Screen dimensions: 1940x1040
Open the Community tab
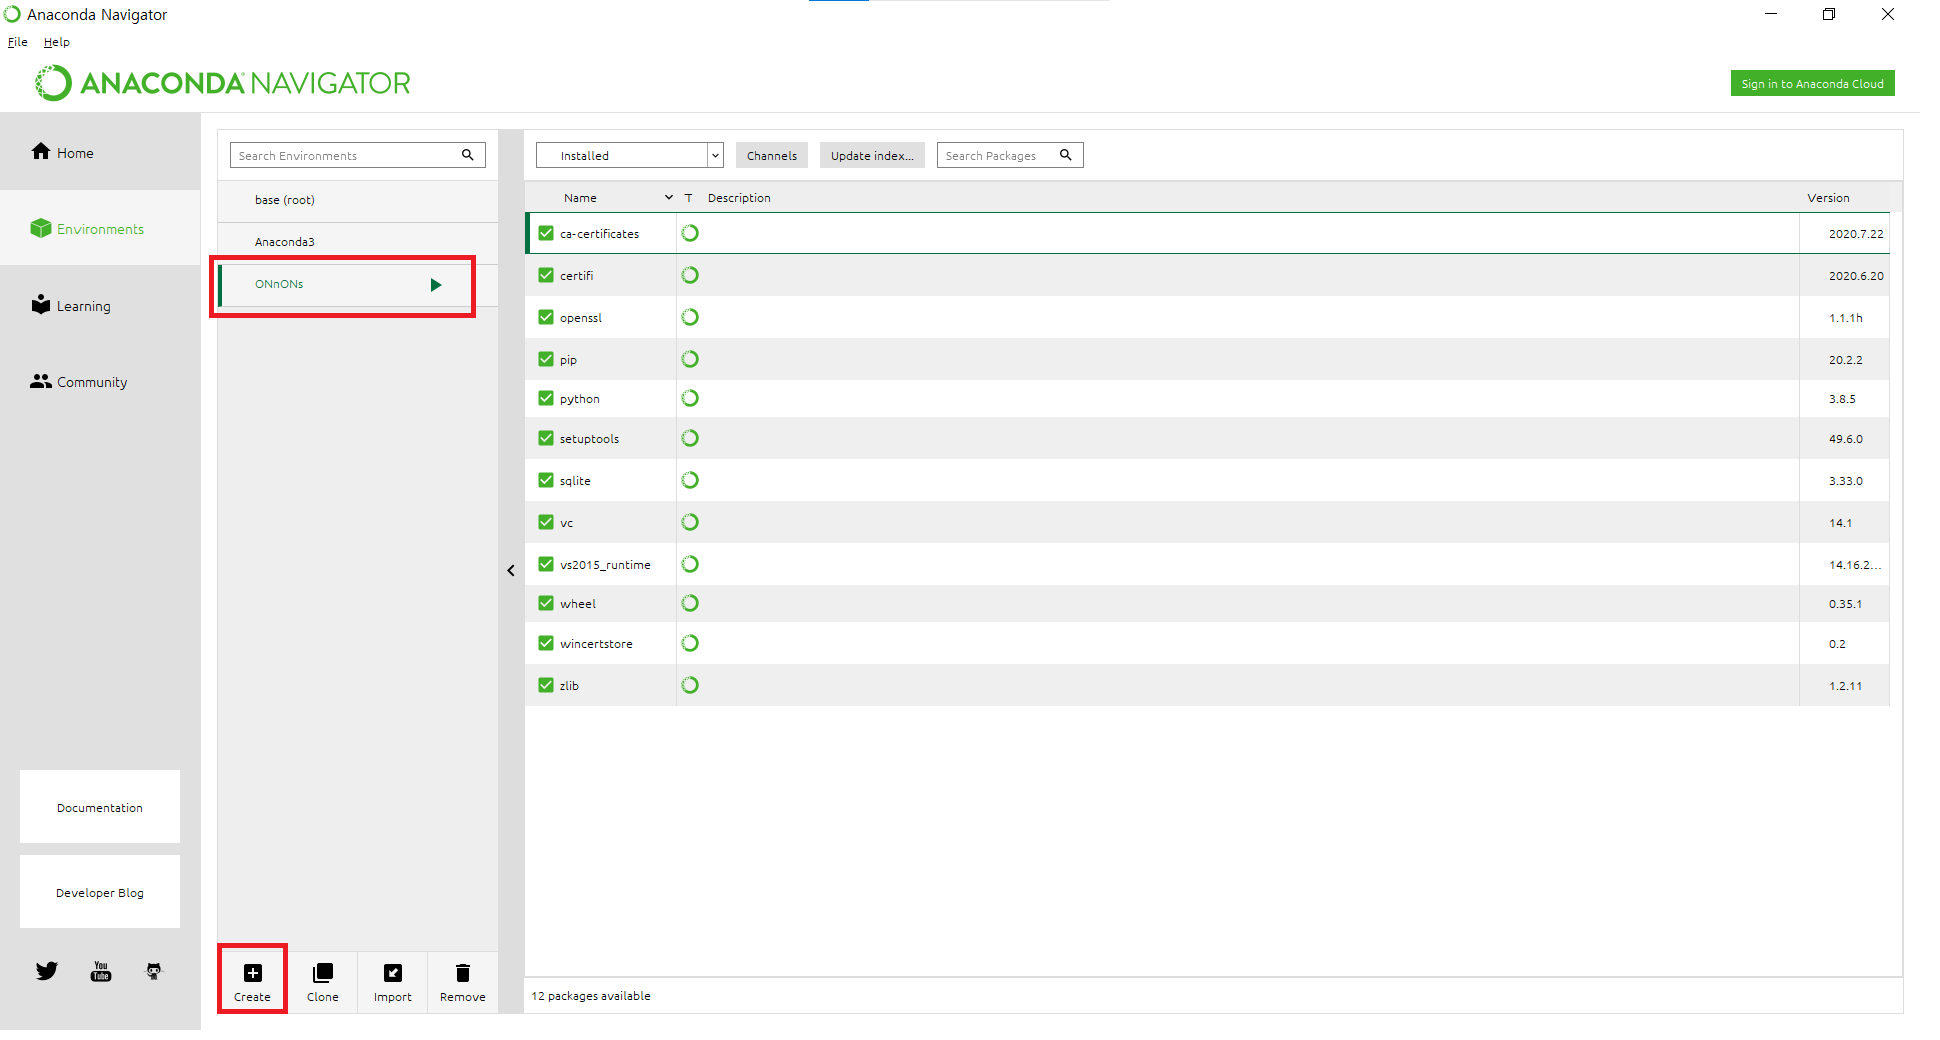click(100, 381)
